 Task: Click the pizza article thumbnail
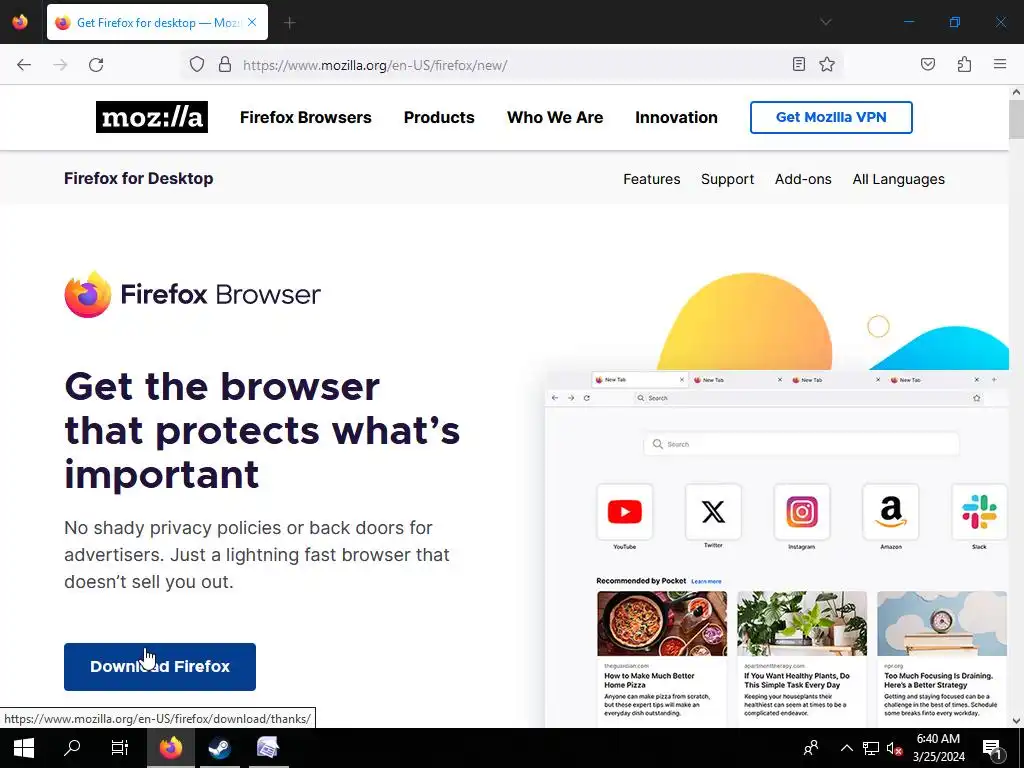pyautogui.click(x=662, y=623)
